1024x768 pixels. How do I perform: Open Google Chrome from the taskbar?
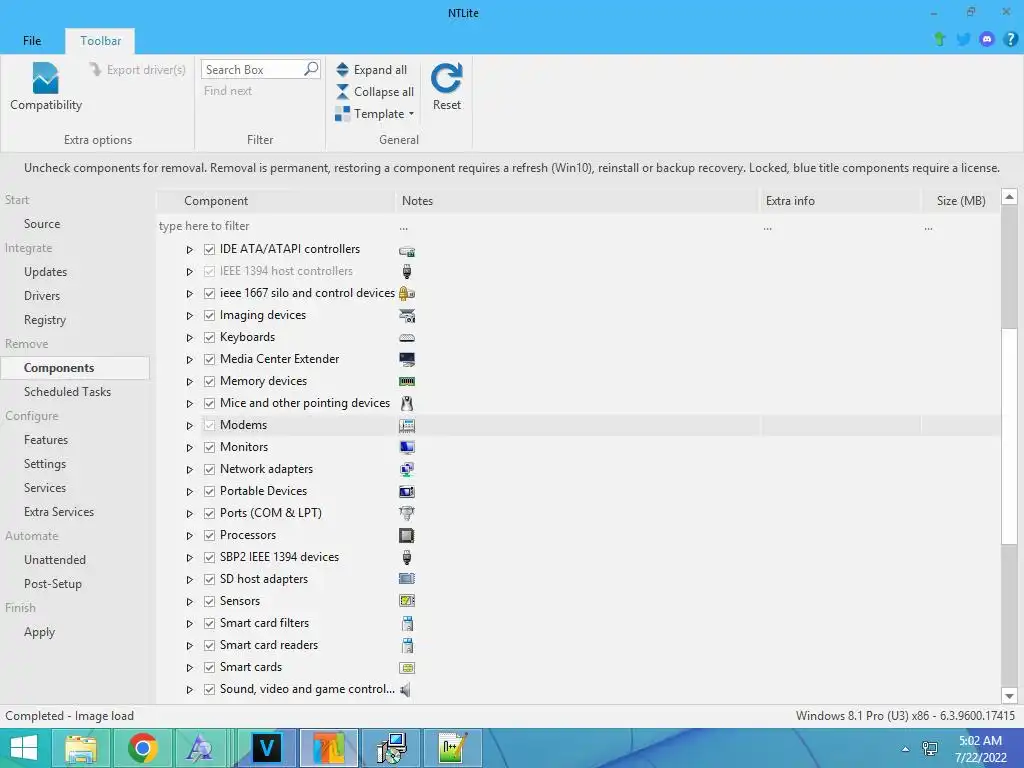(x=142, y=748)
